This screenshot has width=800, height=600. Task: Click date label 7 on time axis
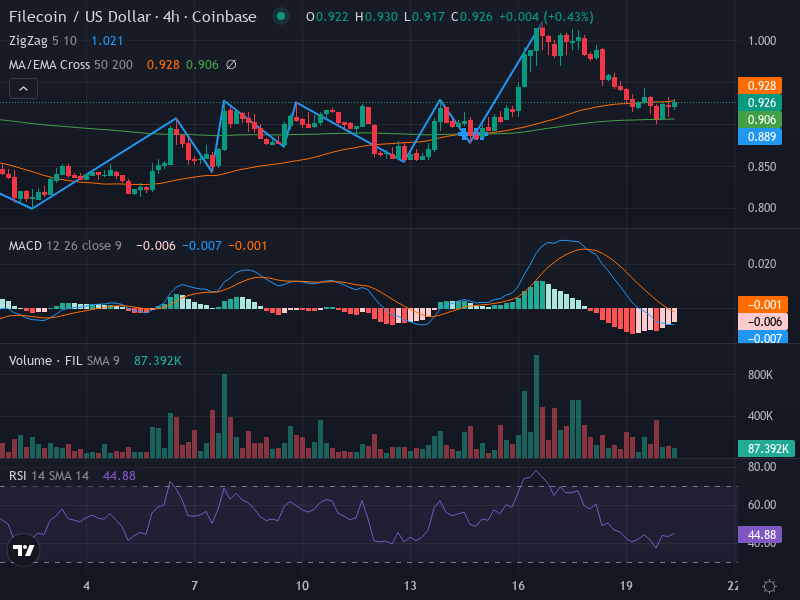(x=194, y=586)
